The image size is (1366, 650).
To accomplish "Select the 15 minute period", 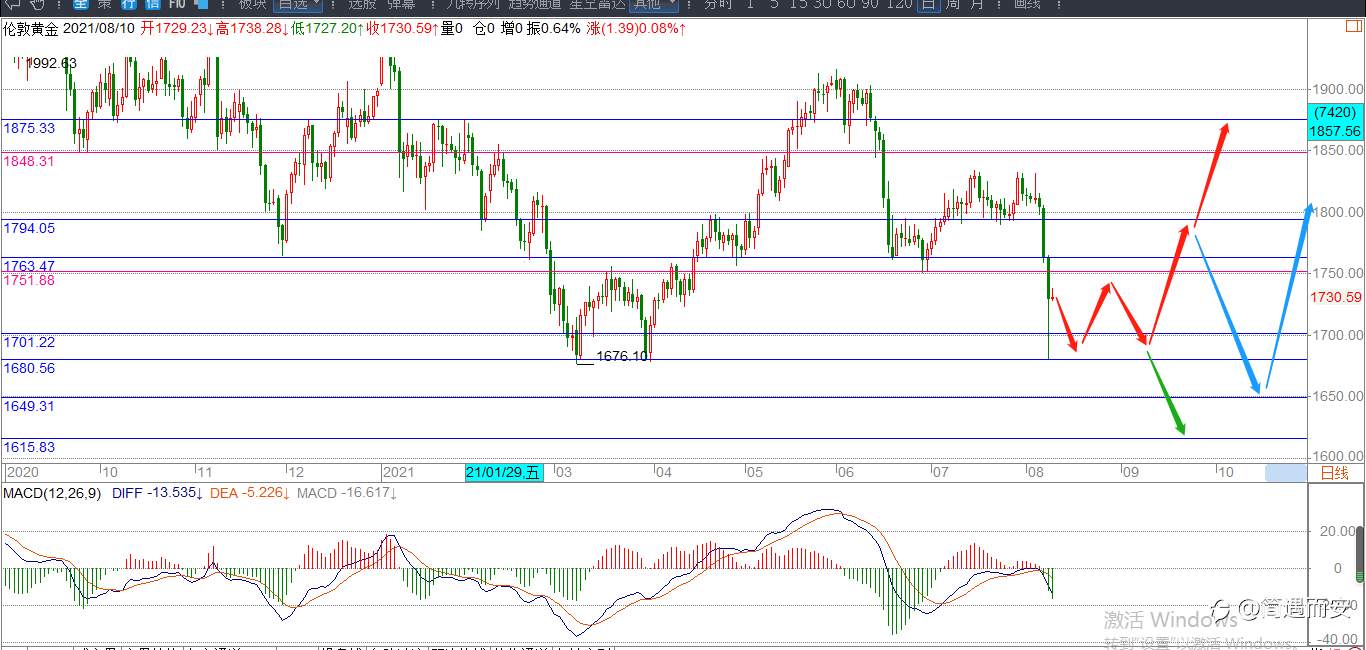I will tap(800, 4).
